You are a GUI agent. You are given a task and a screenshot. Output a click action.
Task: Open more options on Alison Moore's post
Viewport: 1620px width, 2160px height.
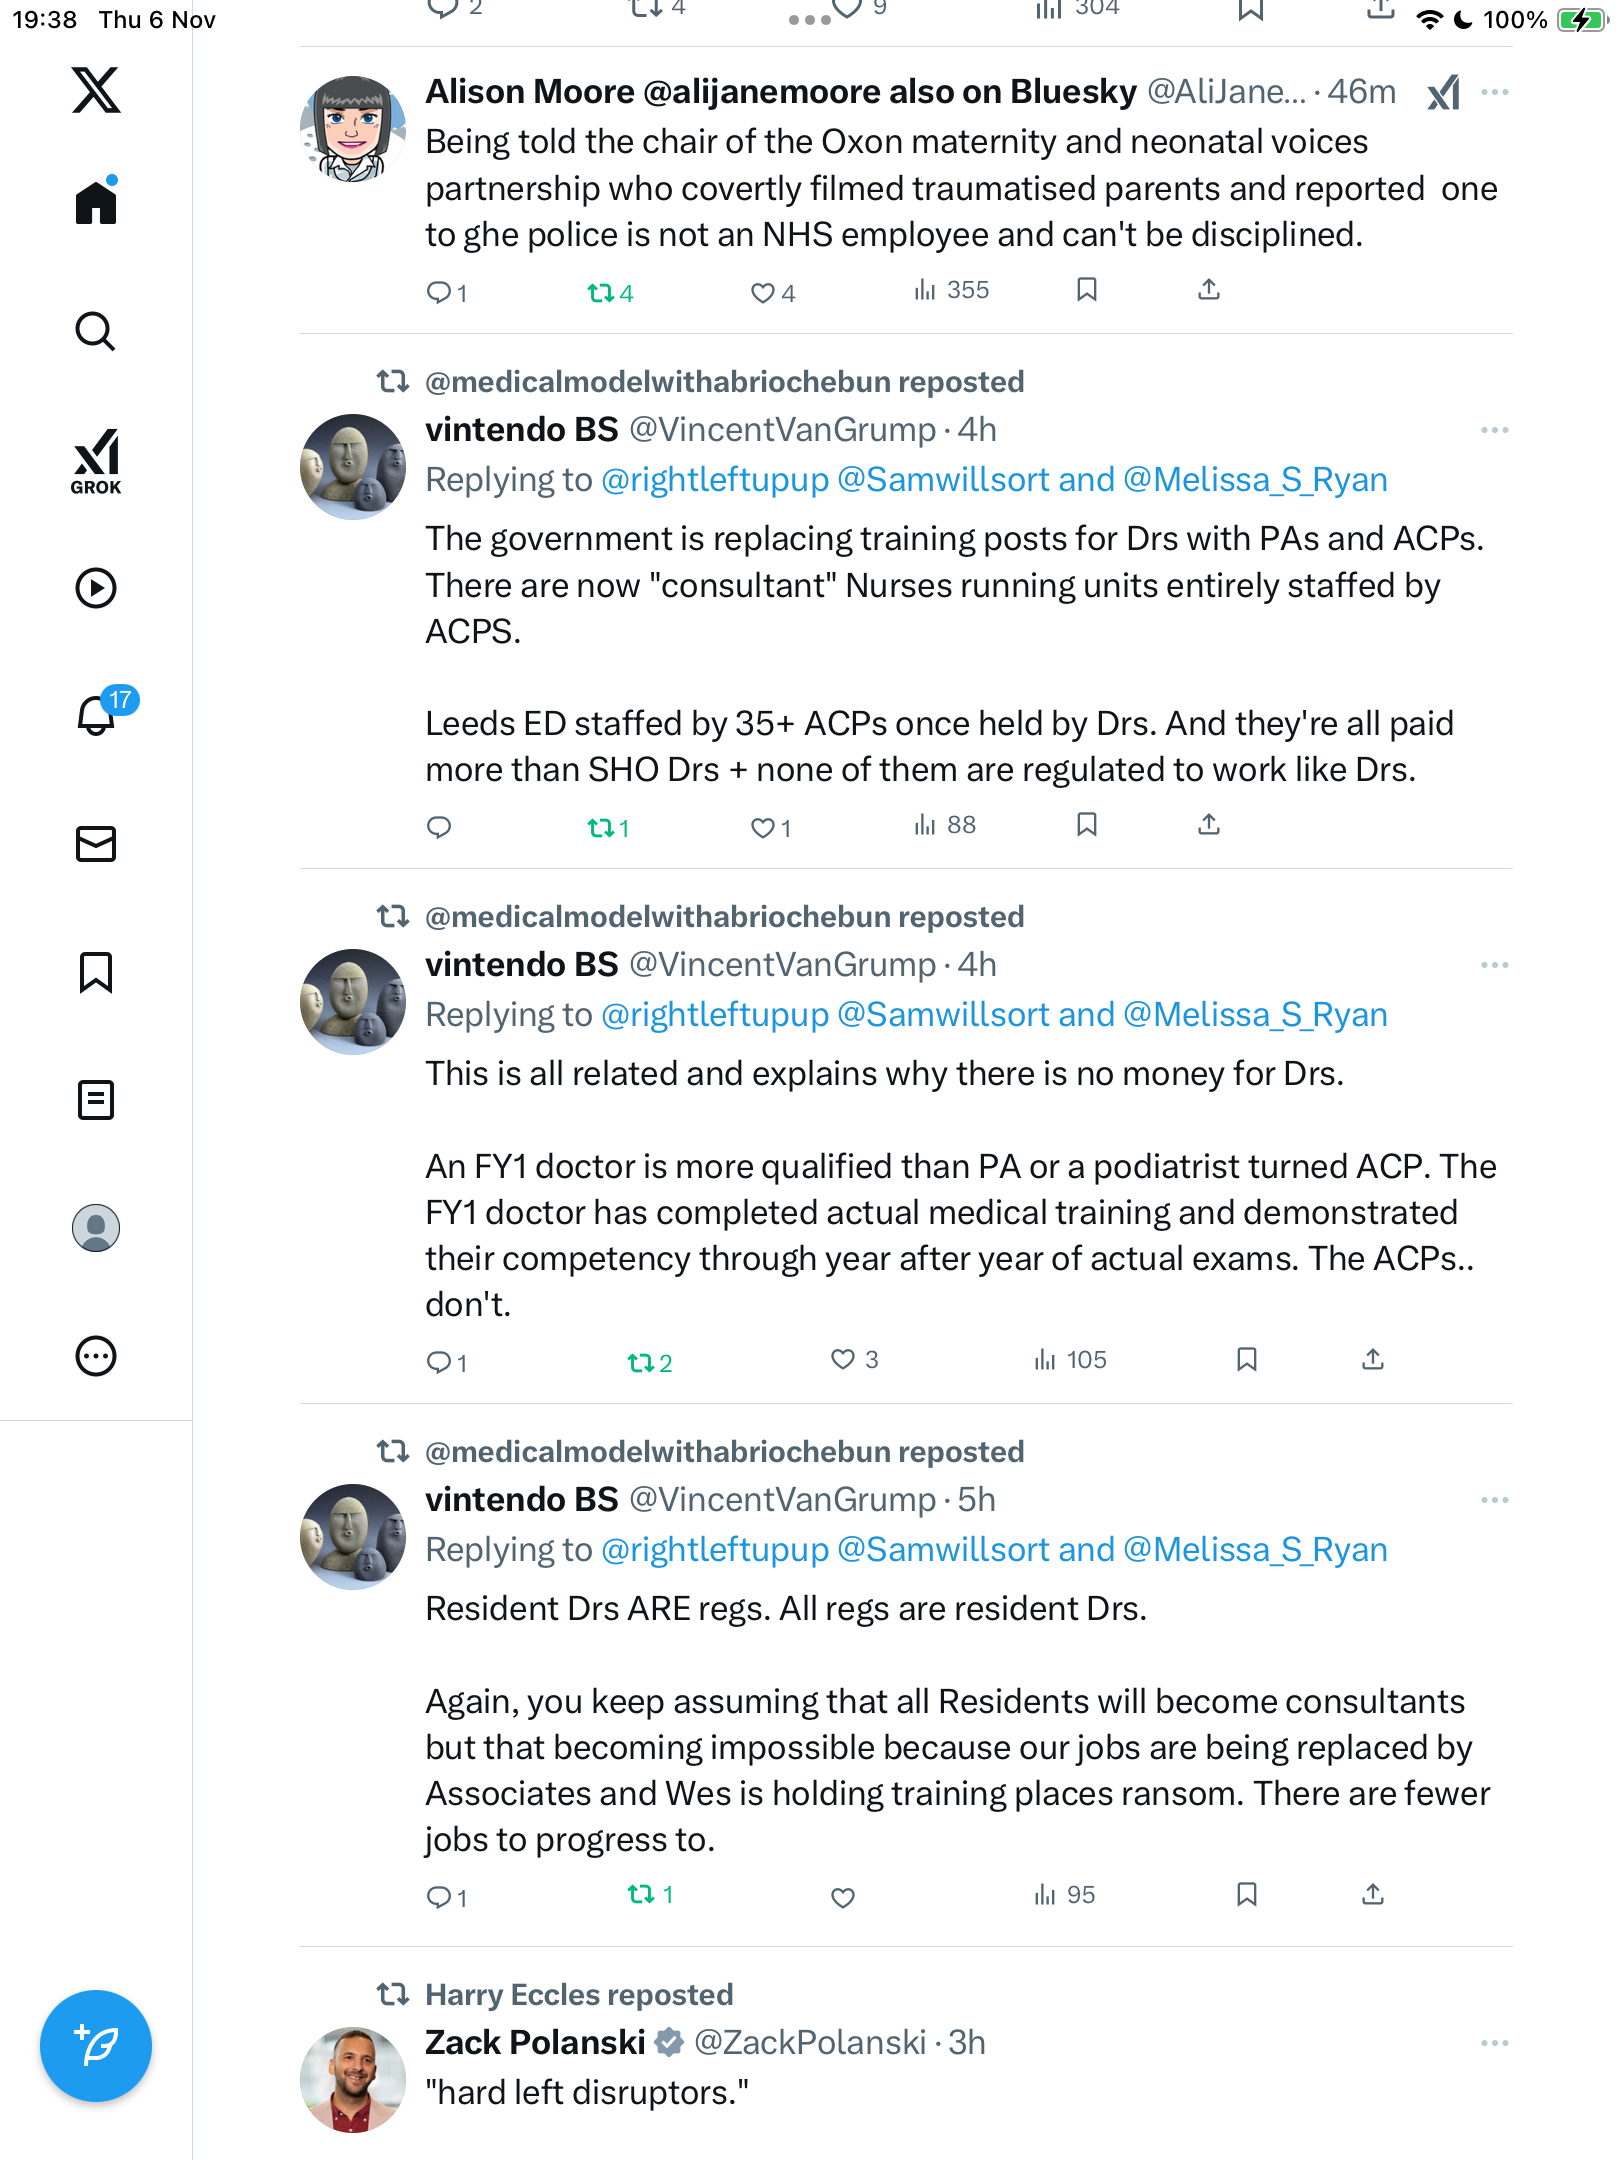pyautogui.click(x=1495, y=92)
